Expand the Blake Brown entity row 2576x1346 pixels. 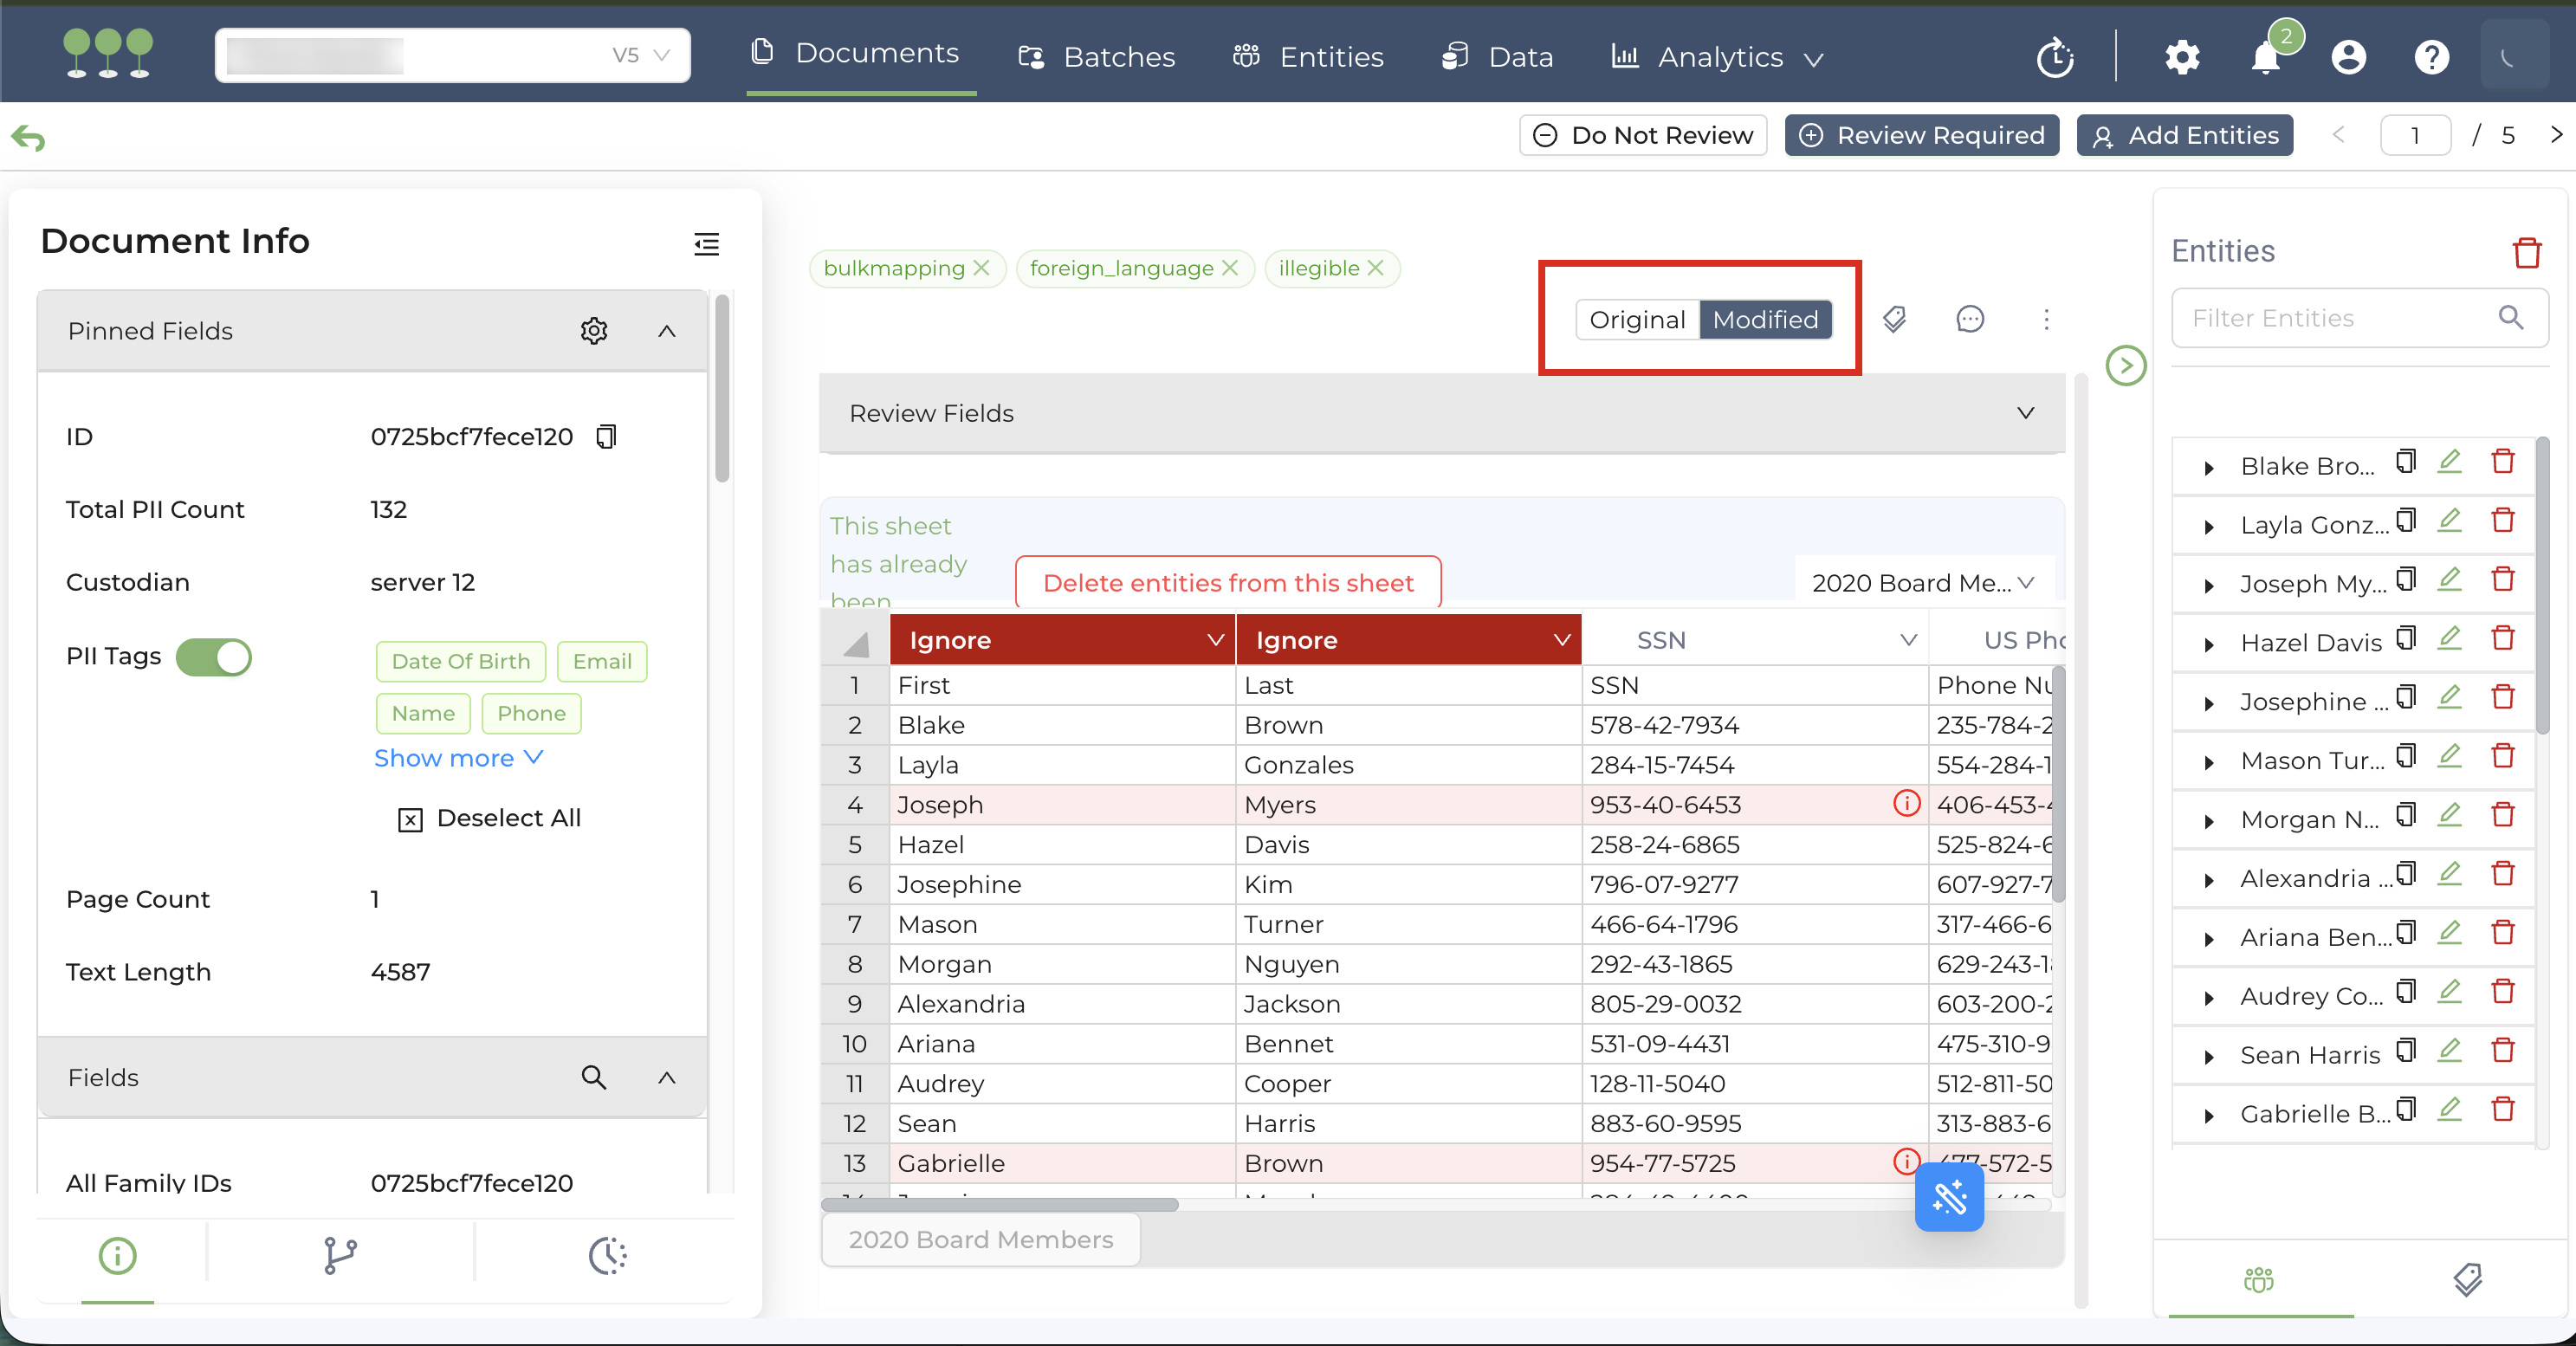(2209, 467)
